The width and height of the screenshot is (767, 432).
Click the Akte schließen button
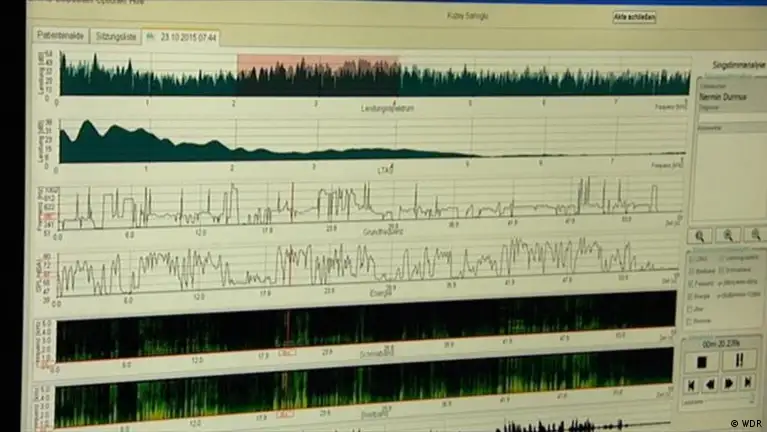click(x=634, y=17)
